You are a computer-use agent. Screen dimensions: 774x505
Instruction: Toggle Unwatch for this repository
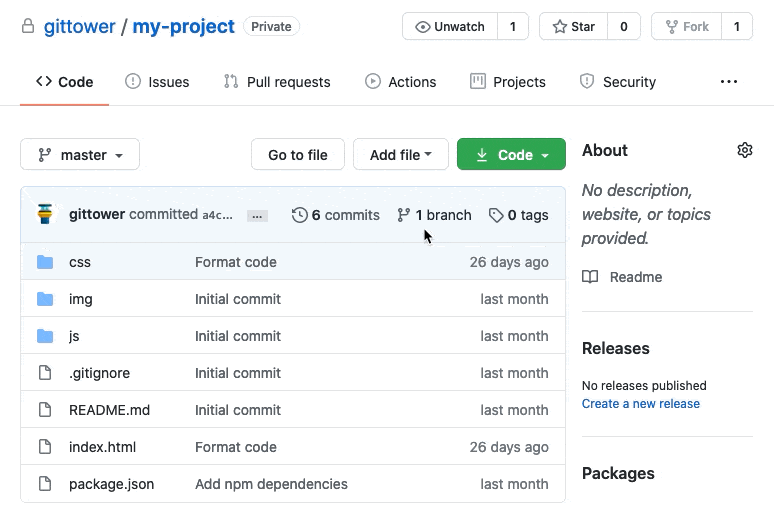click(449, 27)
